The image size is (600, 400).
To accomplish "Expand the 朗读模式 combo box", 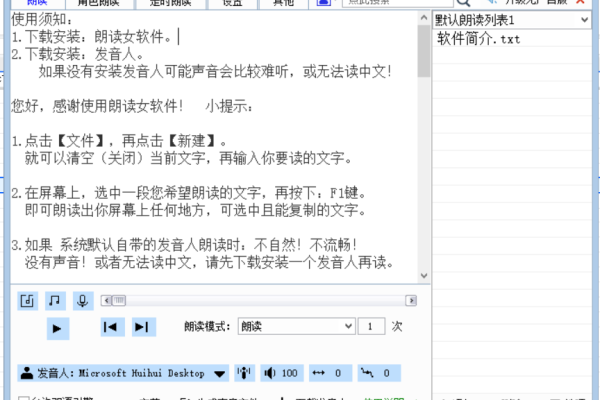I will (x=296, y=327).
